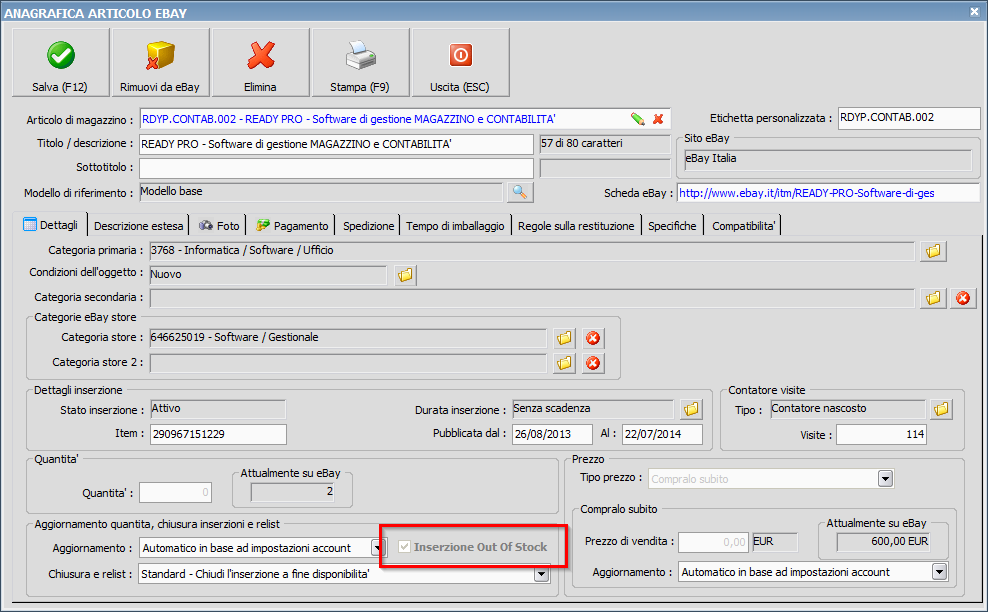Browse folder for Categoria store 2

[565, 363]
